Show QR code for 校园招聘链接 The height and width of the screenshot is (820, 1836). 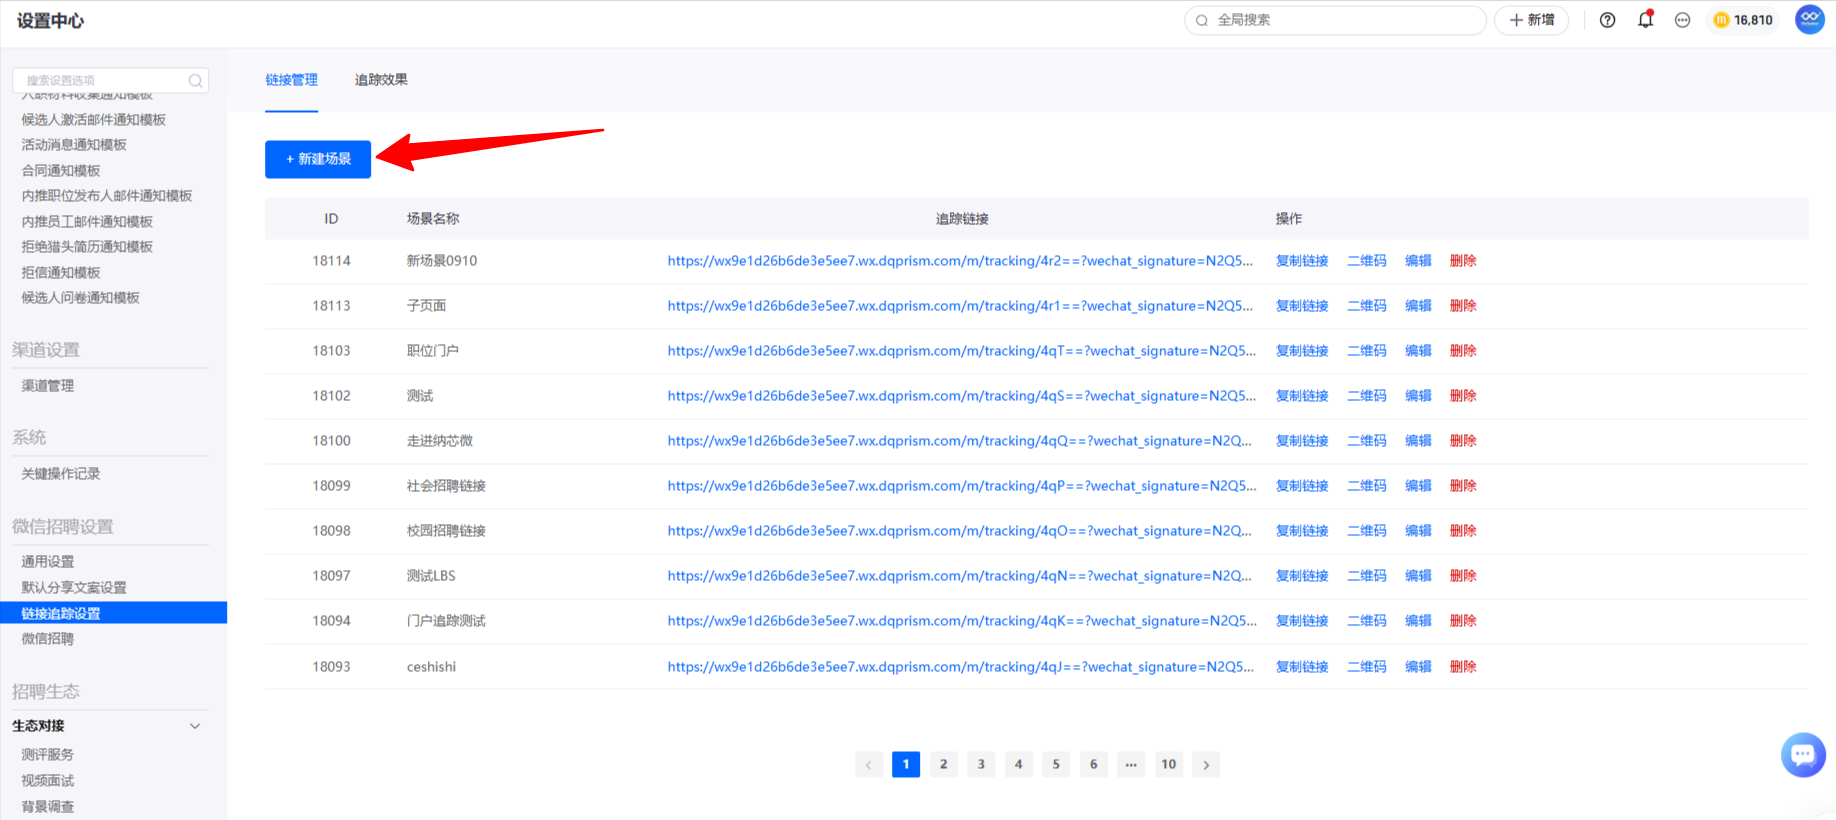tap(1367, 531)
